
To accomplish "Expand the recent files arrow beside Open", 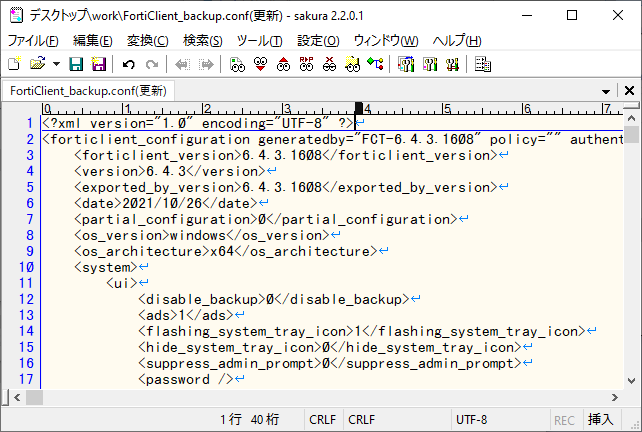I will tap(57, 64).
